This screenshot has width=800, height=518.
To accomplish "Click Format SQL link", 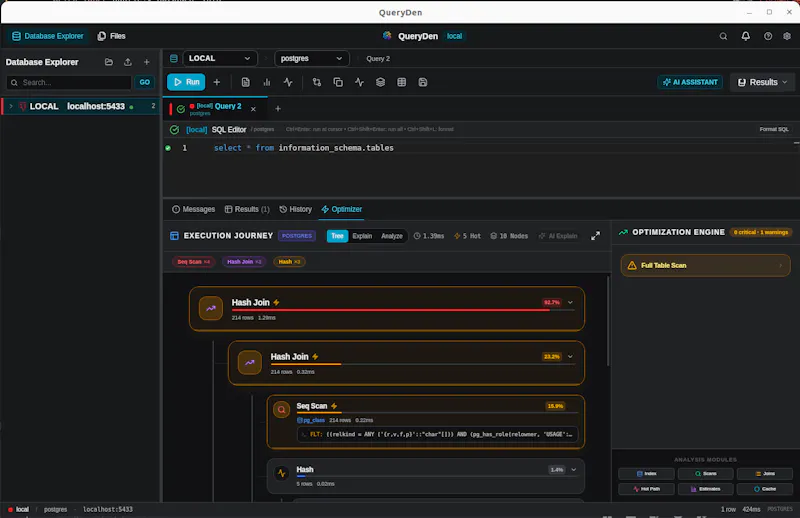I will [x=774, y=129].
